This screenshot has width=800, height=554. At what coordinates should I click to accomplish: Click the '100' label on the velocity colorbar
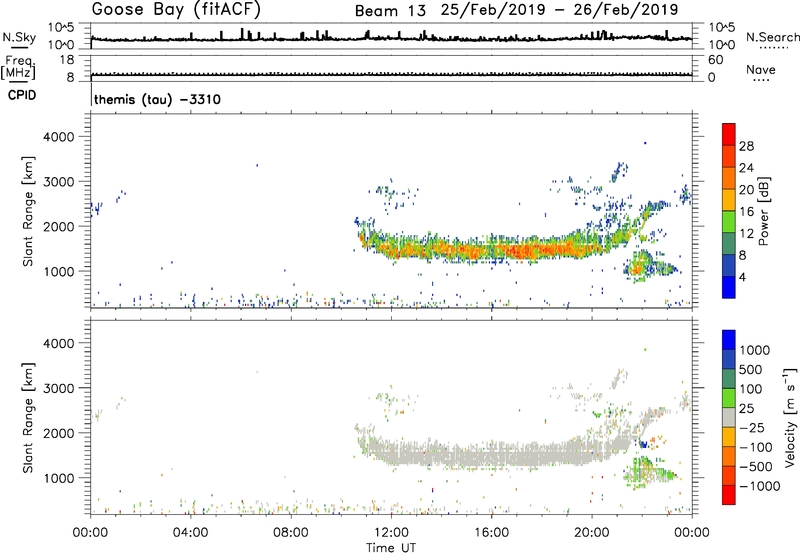751,389
